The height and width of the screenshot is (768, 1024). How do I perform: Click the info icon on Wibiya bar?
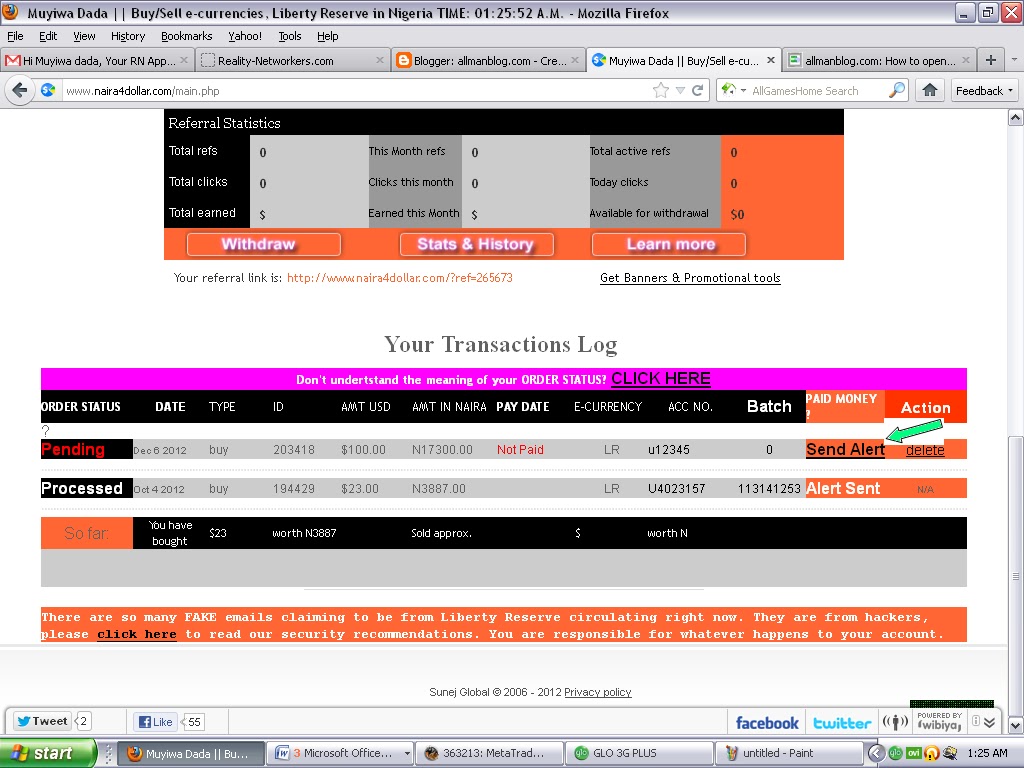[x=976, y=721]
